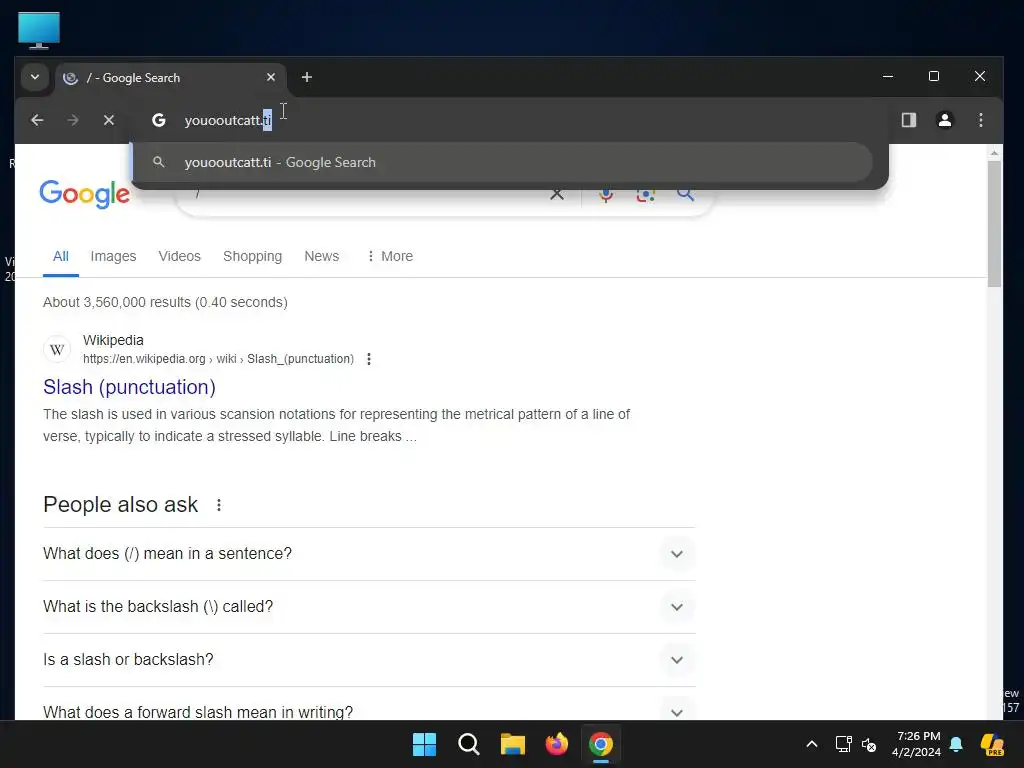Open the Wikipedia result's three-dot options
The image size is (1024, 768).
369,359
